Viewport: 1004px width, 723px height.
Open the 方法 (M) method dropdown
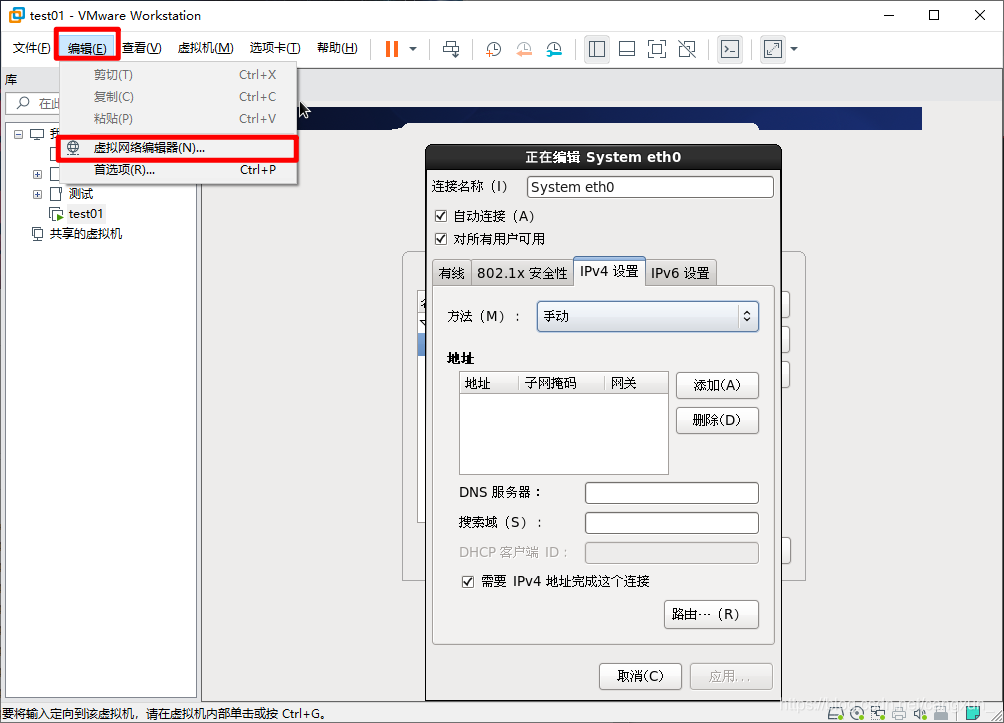(647, 316)
